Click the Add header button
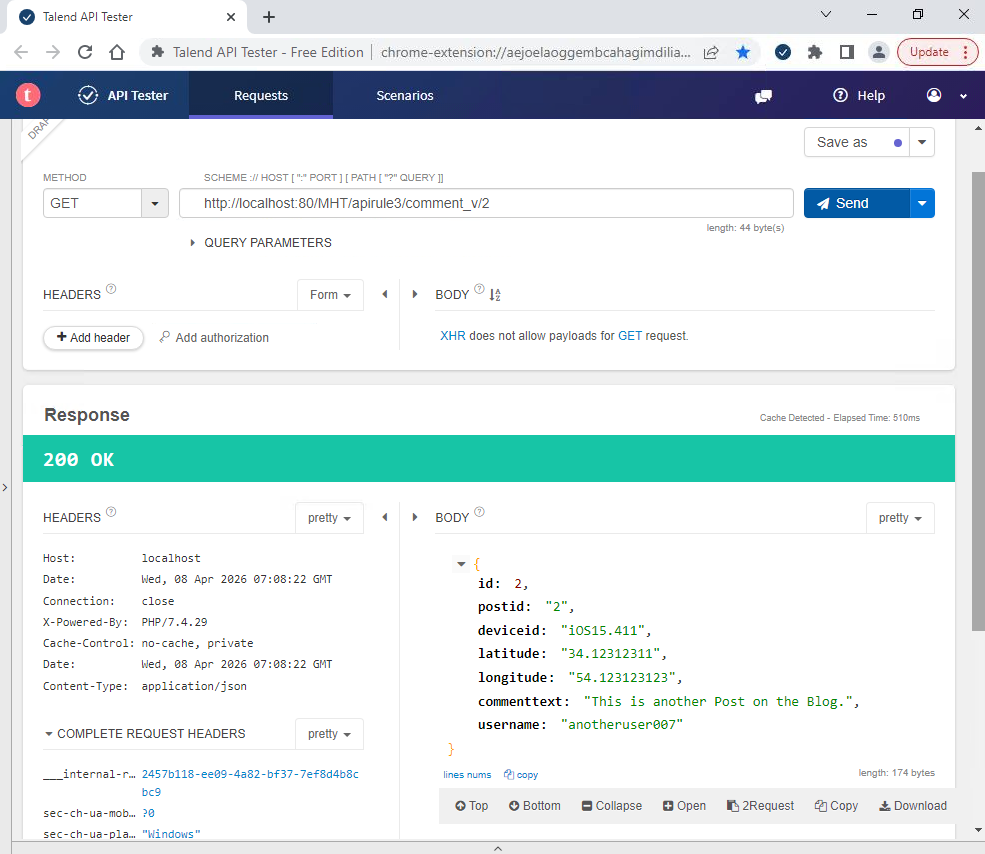The image size is (985, 854). tap(93, 338)
